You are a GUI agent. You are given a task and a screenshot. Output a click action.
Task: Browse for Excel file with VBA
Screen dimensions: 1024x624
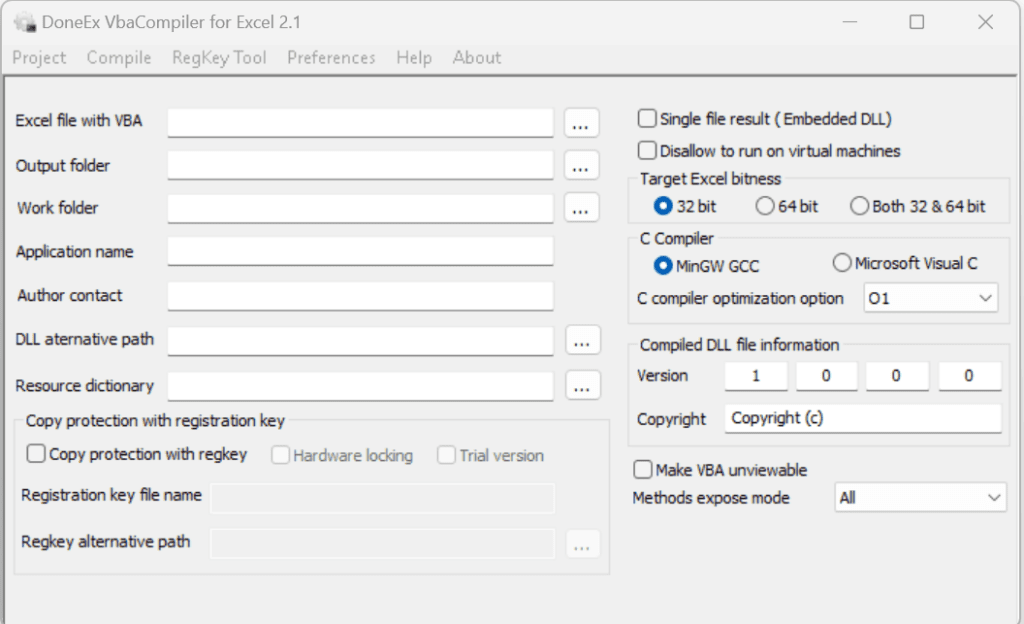582,123
